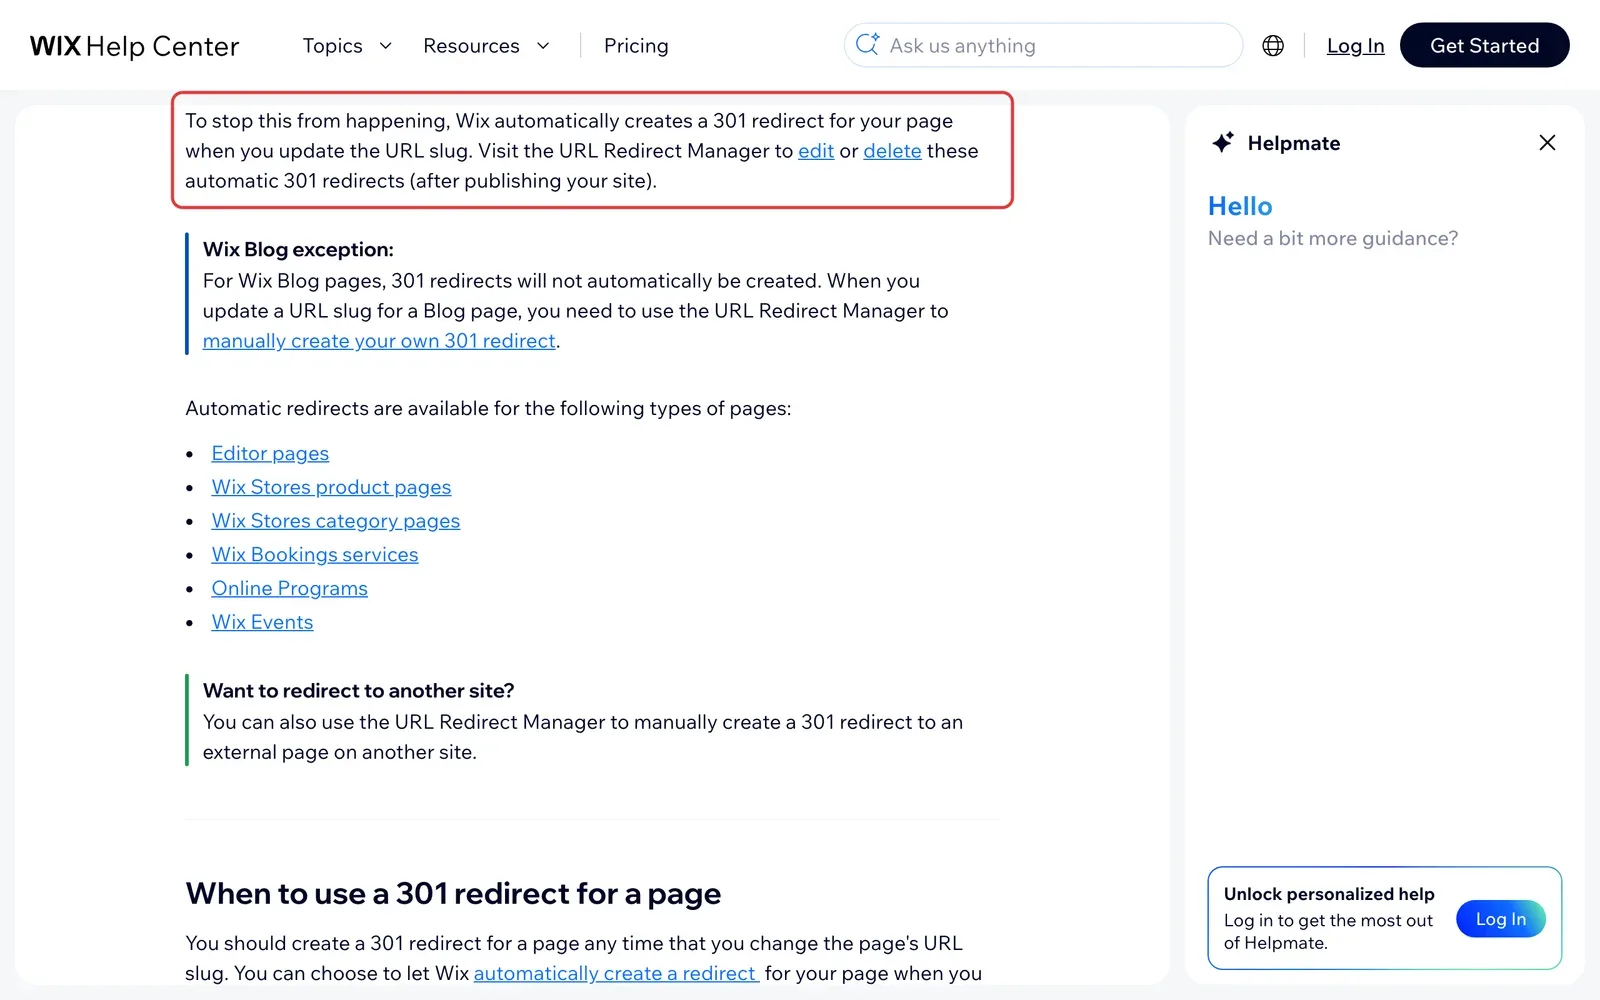The width and height of the screenshot is (1600, 1000).
Task: Click the Get Started button
Action: 1484,45
